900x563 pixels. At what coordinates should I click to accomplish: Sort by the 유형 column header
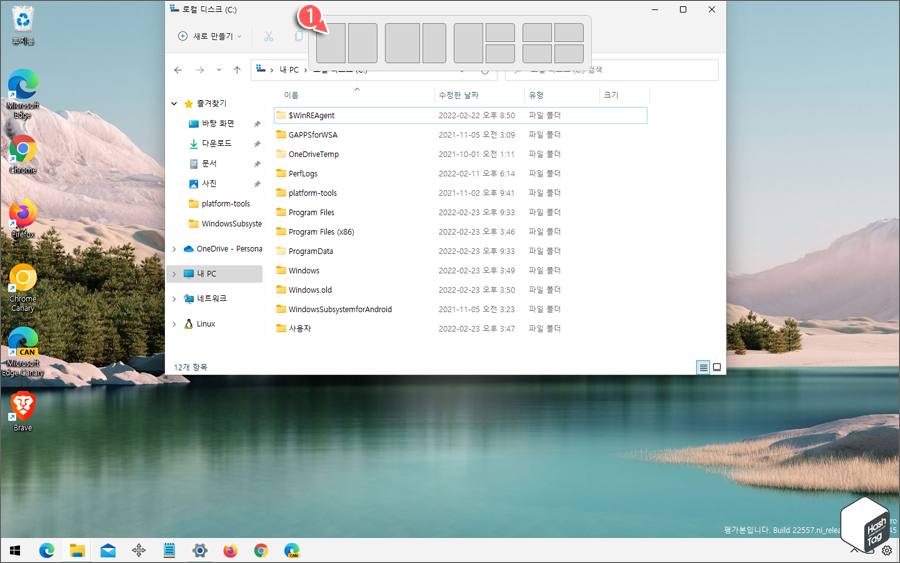[x=561, y=95]
